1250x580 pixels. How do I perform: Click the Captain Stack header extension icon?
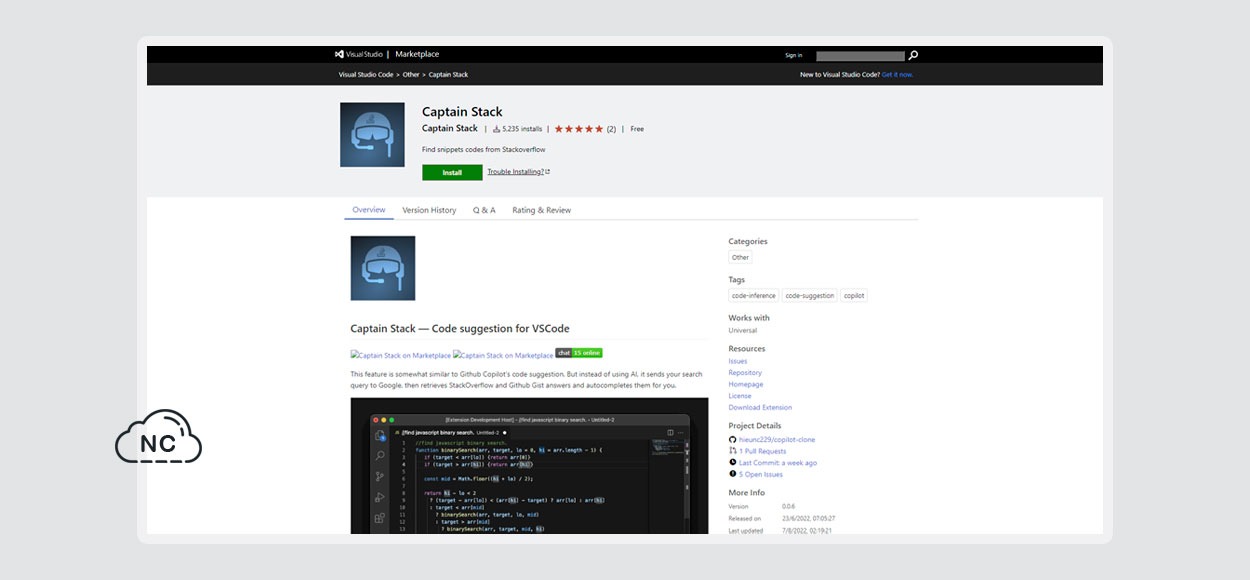372,135
